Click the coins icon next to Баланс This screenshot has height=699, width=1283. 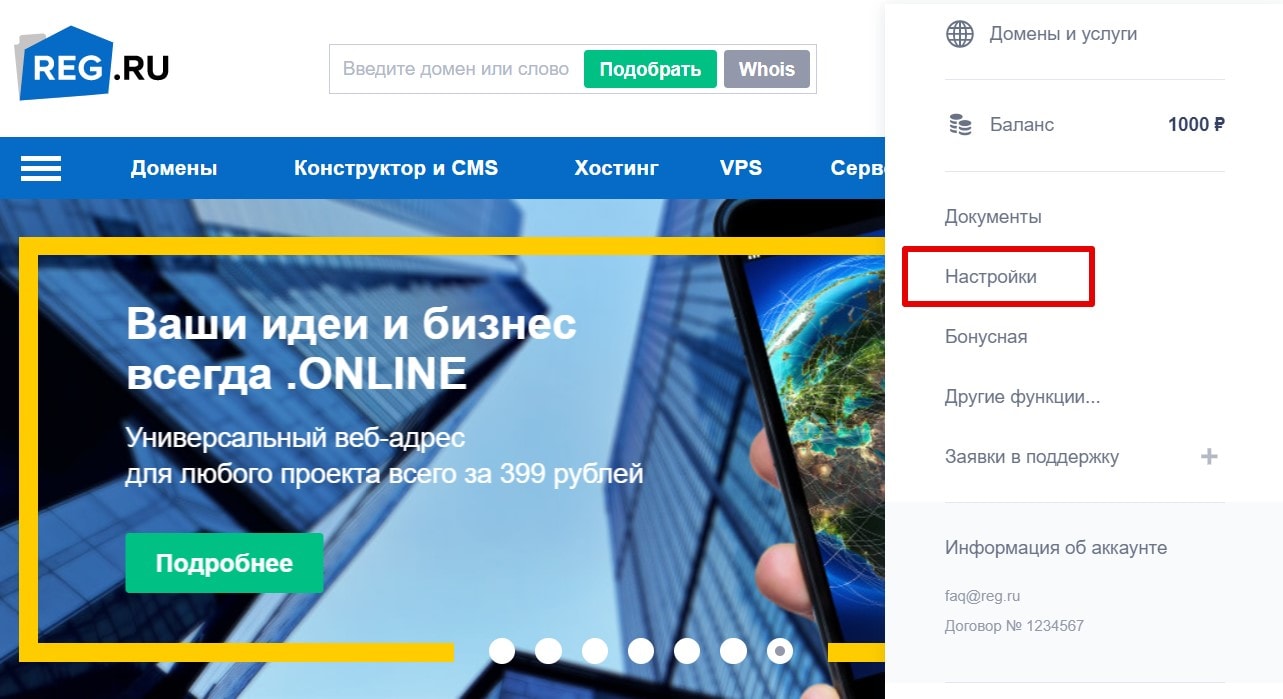coord(960,125)
